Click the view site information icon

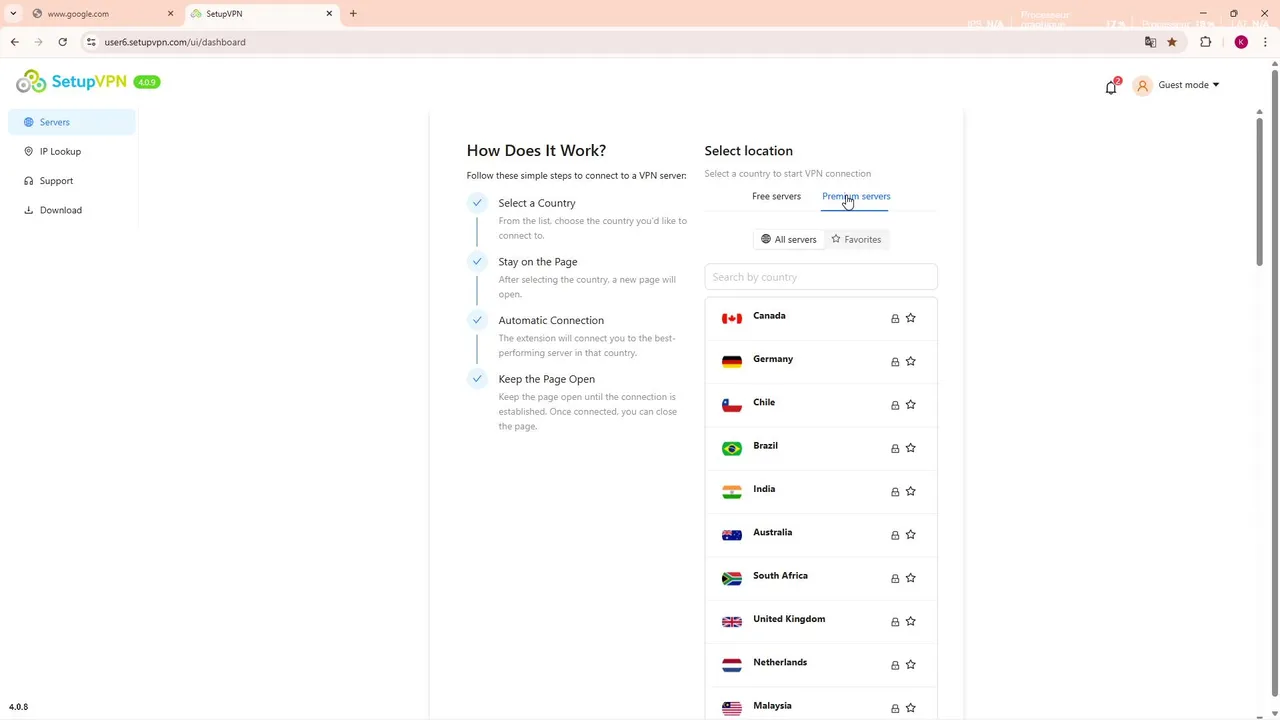coord(91,42)
